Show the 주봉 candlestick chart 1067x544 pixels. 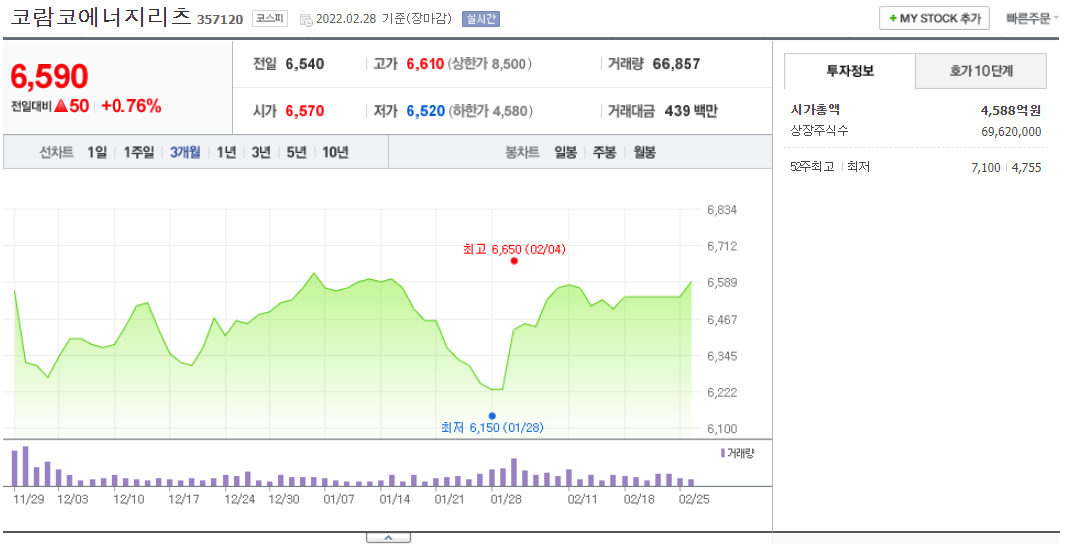(x=604, y=152)
